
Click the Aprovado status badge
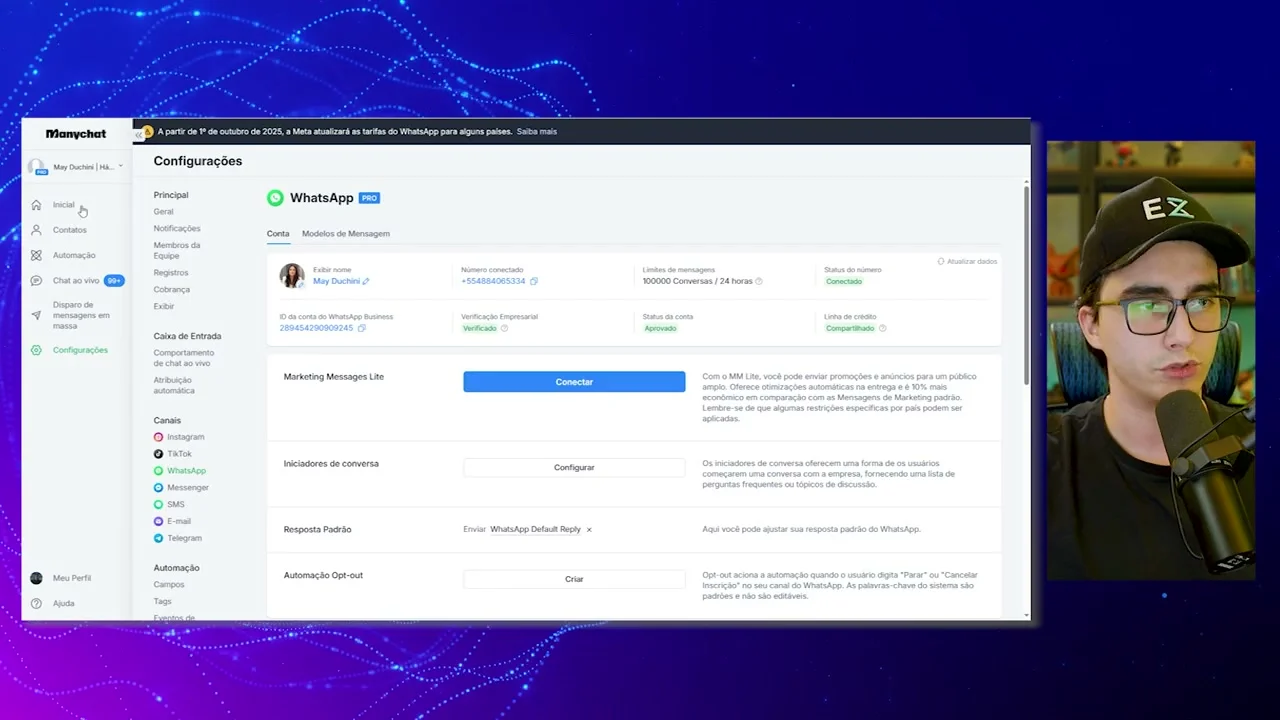(x=660, y=328)
